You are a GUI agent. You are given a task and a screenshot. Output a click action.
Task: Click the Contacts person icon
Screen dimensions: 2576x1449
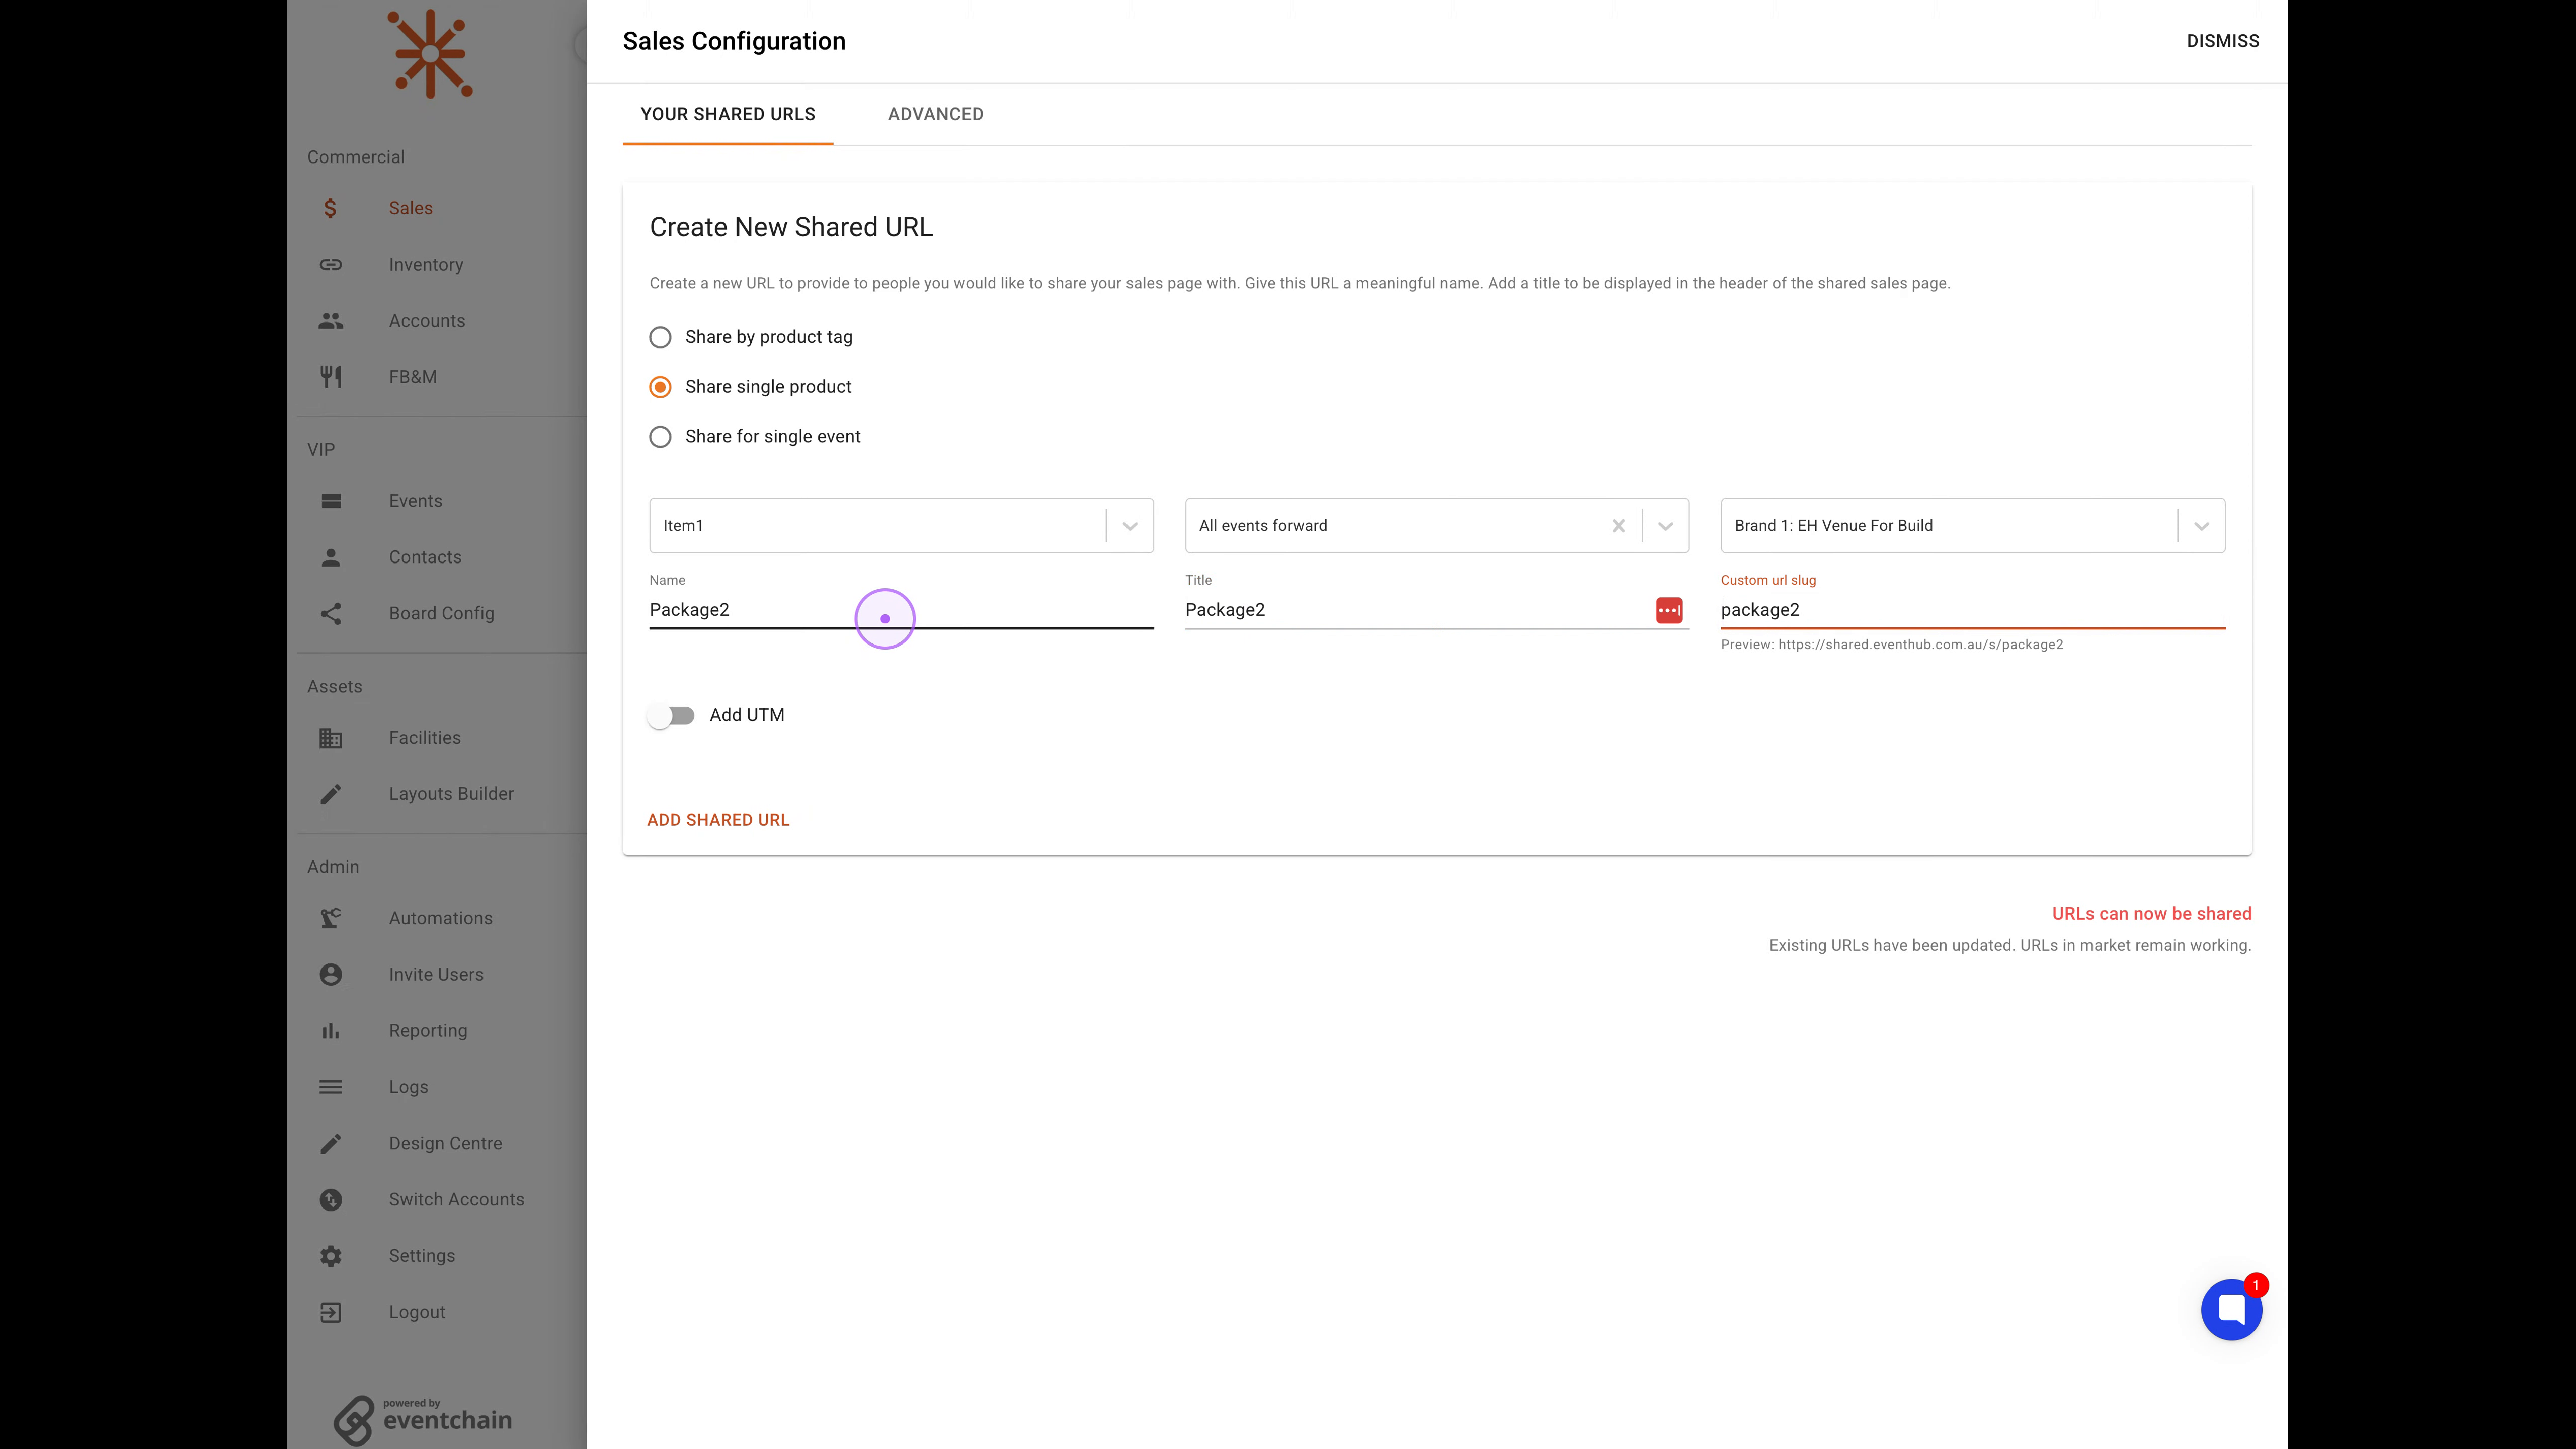331,557
